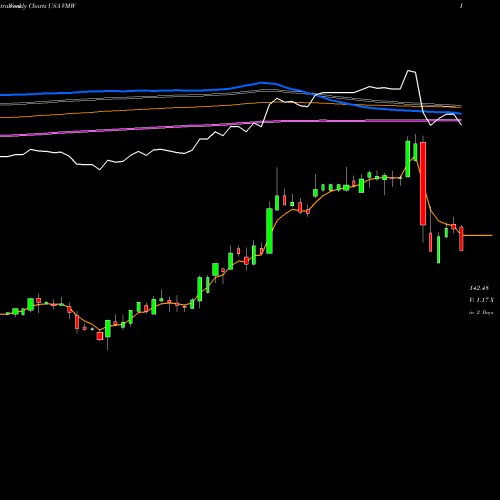Click the 'in 2 Days' label

481,312
